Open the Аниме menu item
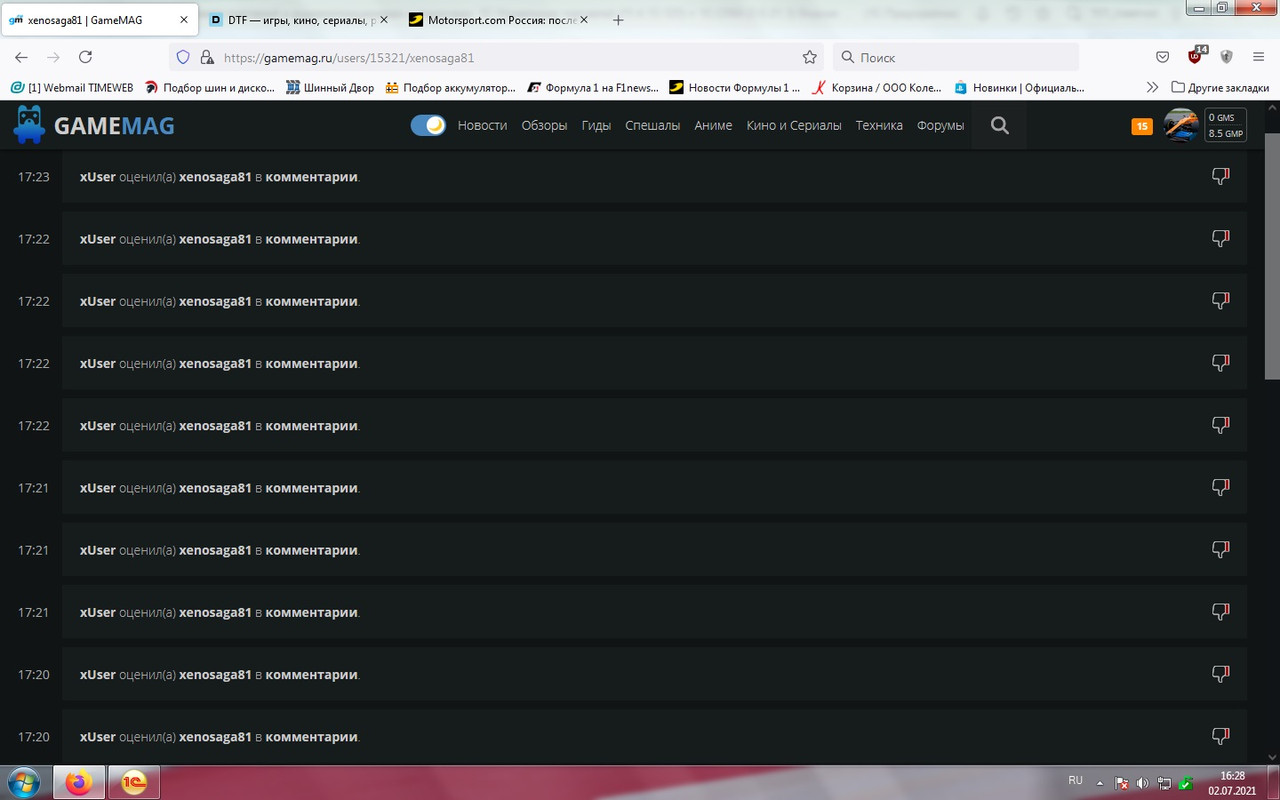The height and width of the screenshot is (800, 1280). (713, 125)
